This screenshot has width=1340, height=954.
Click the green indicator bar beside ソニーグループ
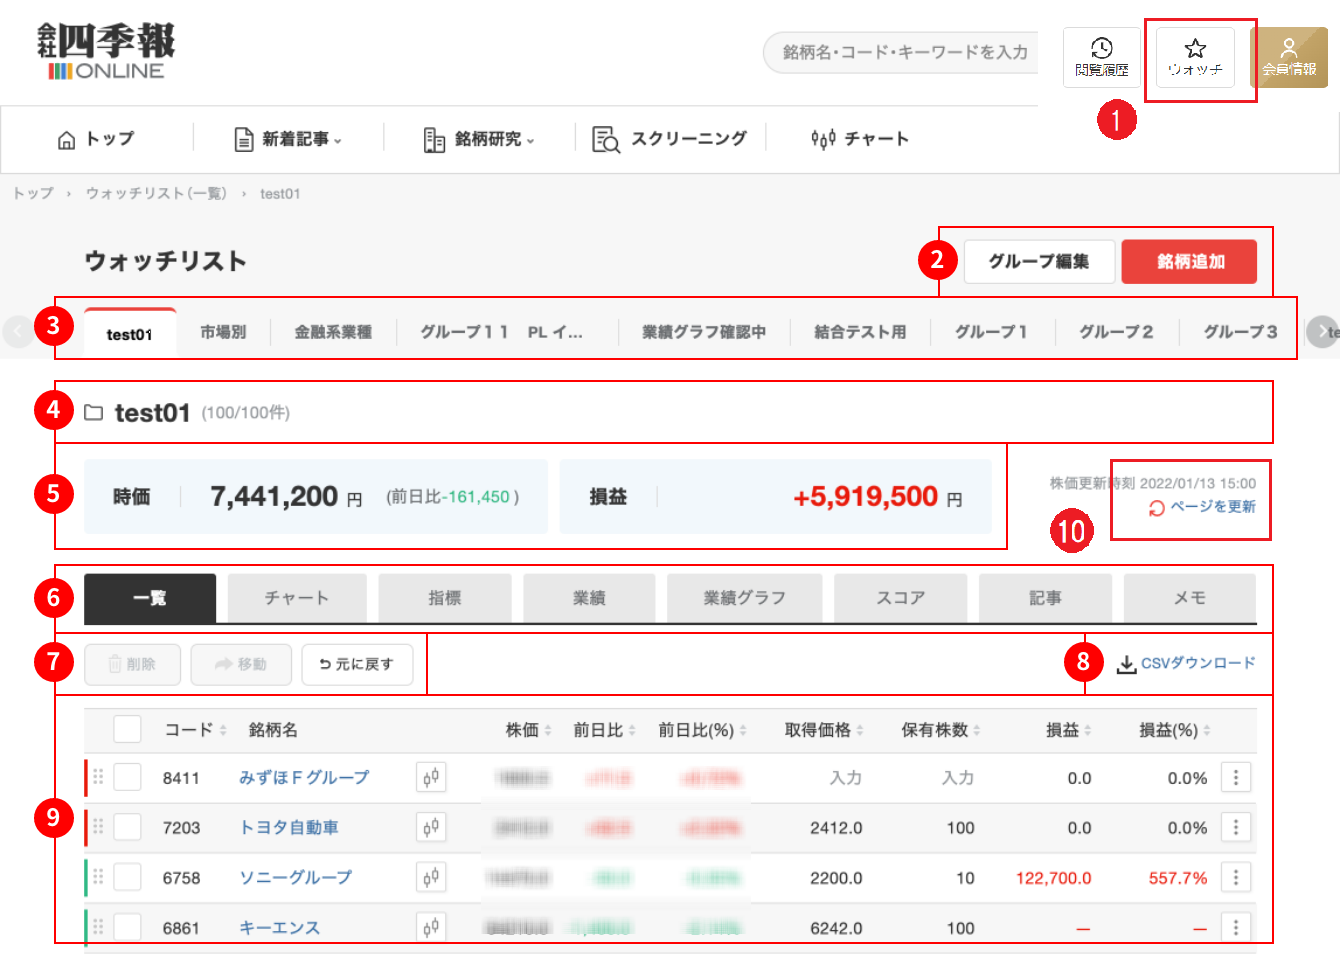[86, 877]
